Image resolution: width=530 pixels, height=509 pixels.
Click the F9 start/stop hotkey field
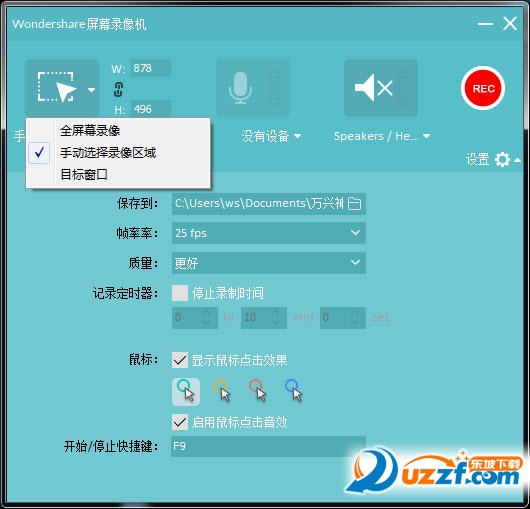click(268, 446)
